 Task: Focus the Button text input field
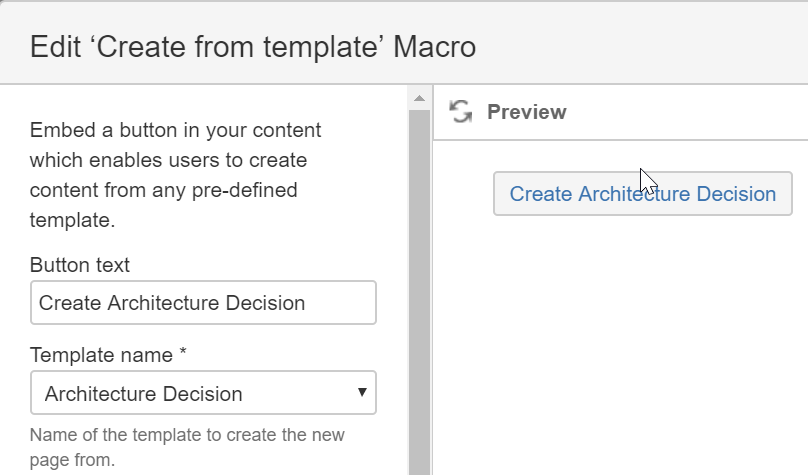[x=203, y=303]
